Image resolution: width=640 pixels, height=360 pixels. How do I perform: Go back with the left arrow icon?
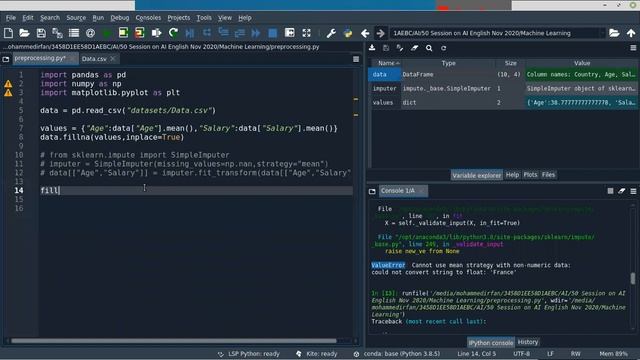click(365, 33)
